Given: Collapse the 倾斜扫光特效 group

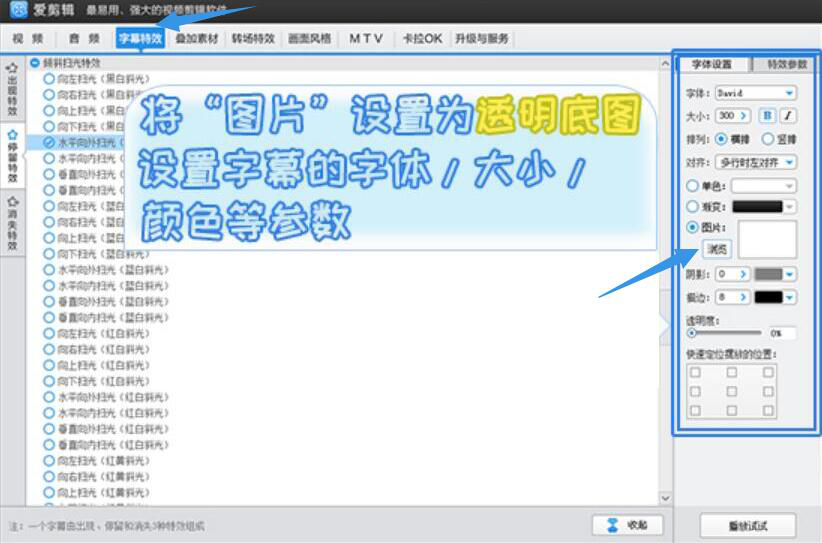Looking at the screenshot, I should [35, 63].
